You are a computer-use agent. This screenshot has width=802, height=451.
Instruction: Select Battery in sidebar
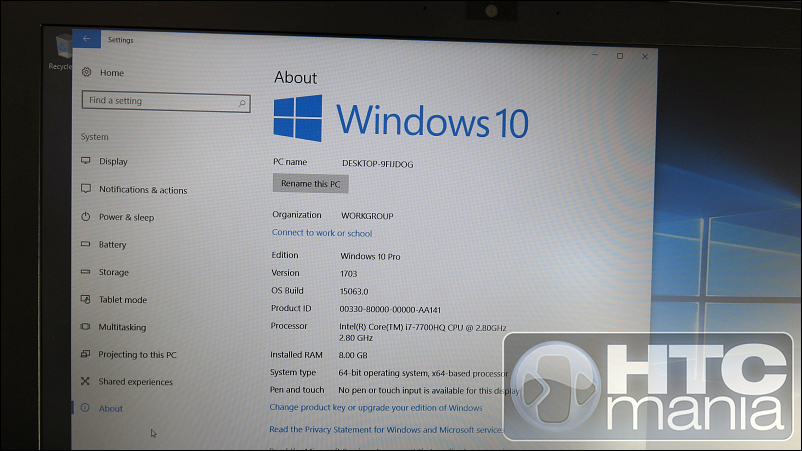[113, 245]
